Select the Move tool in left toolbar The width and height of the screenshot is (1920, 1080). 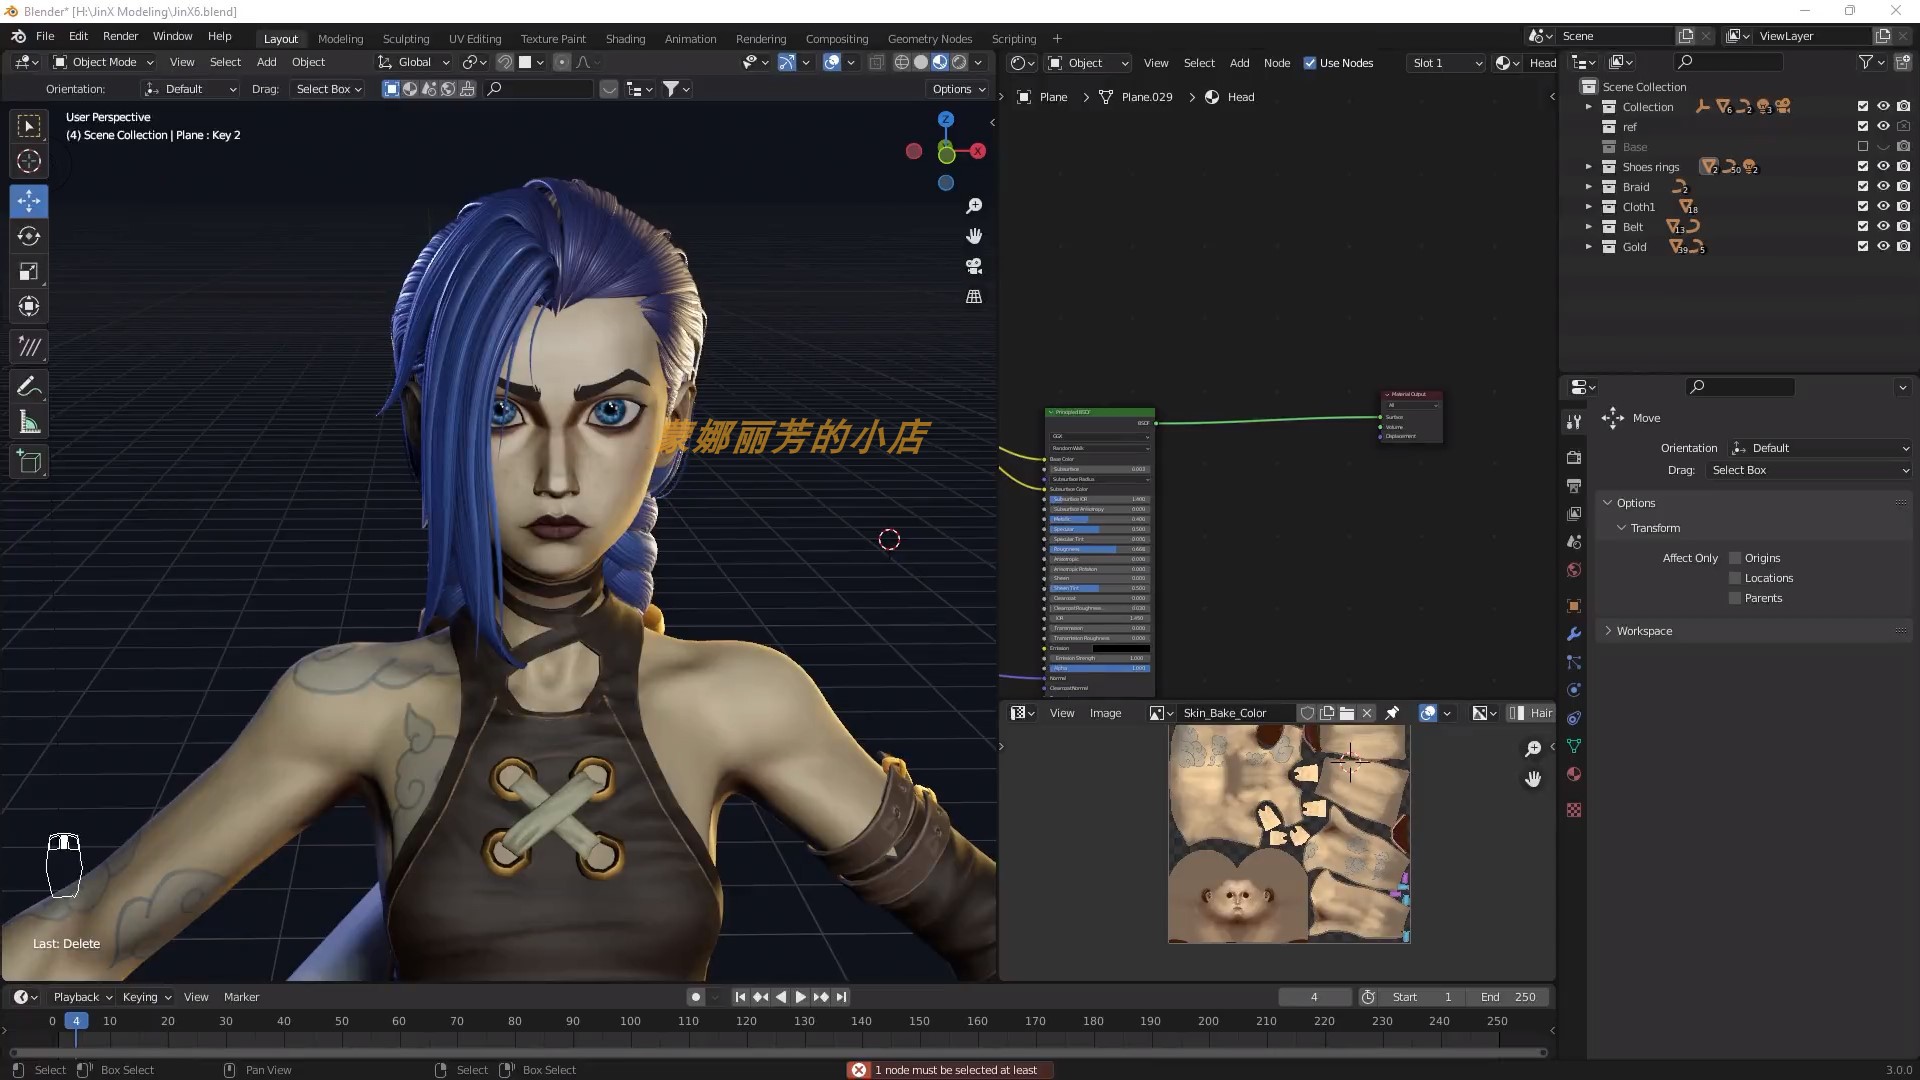29,201
